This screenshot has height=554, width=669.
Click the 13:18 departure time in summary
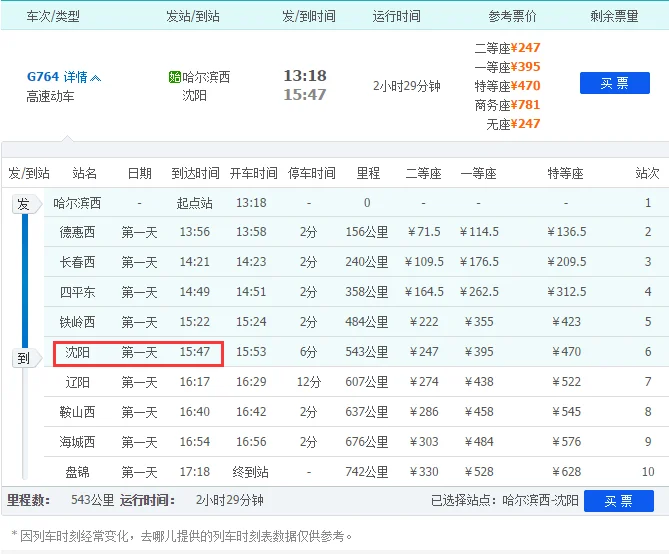pyautogui.click(x=305, y=76)
